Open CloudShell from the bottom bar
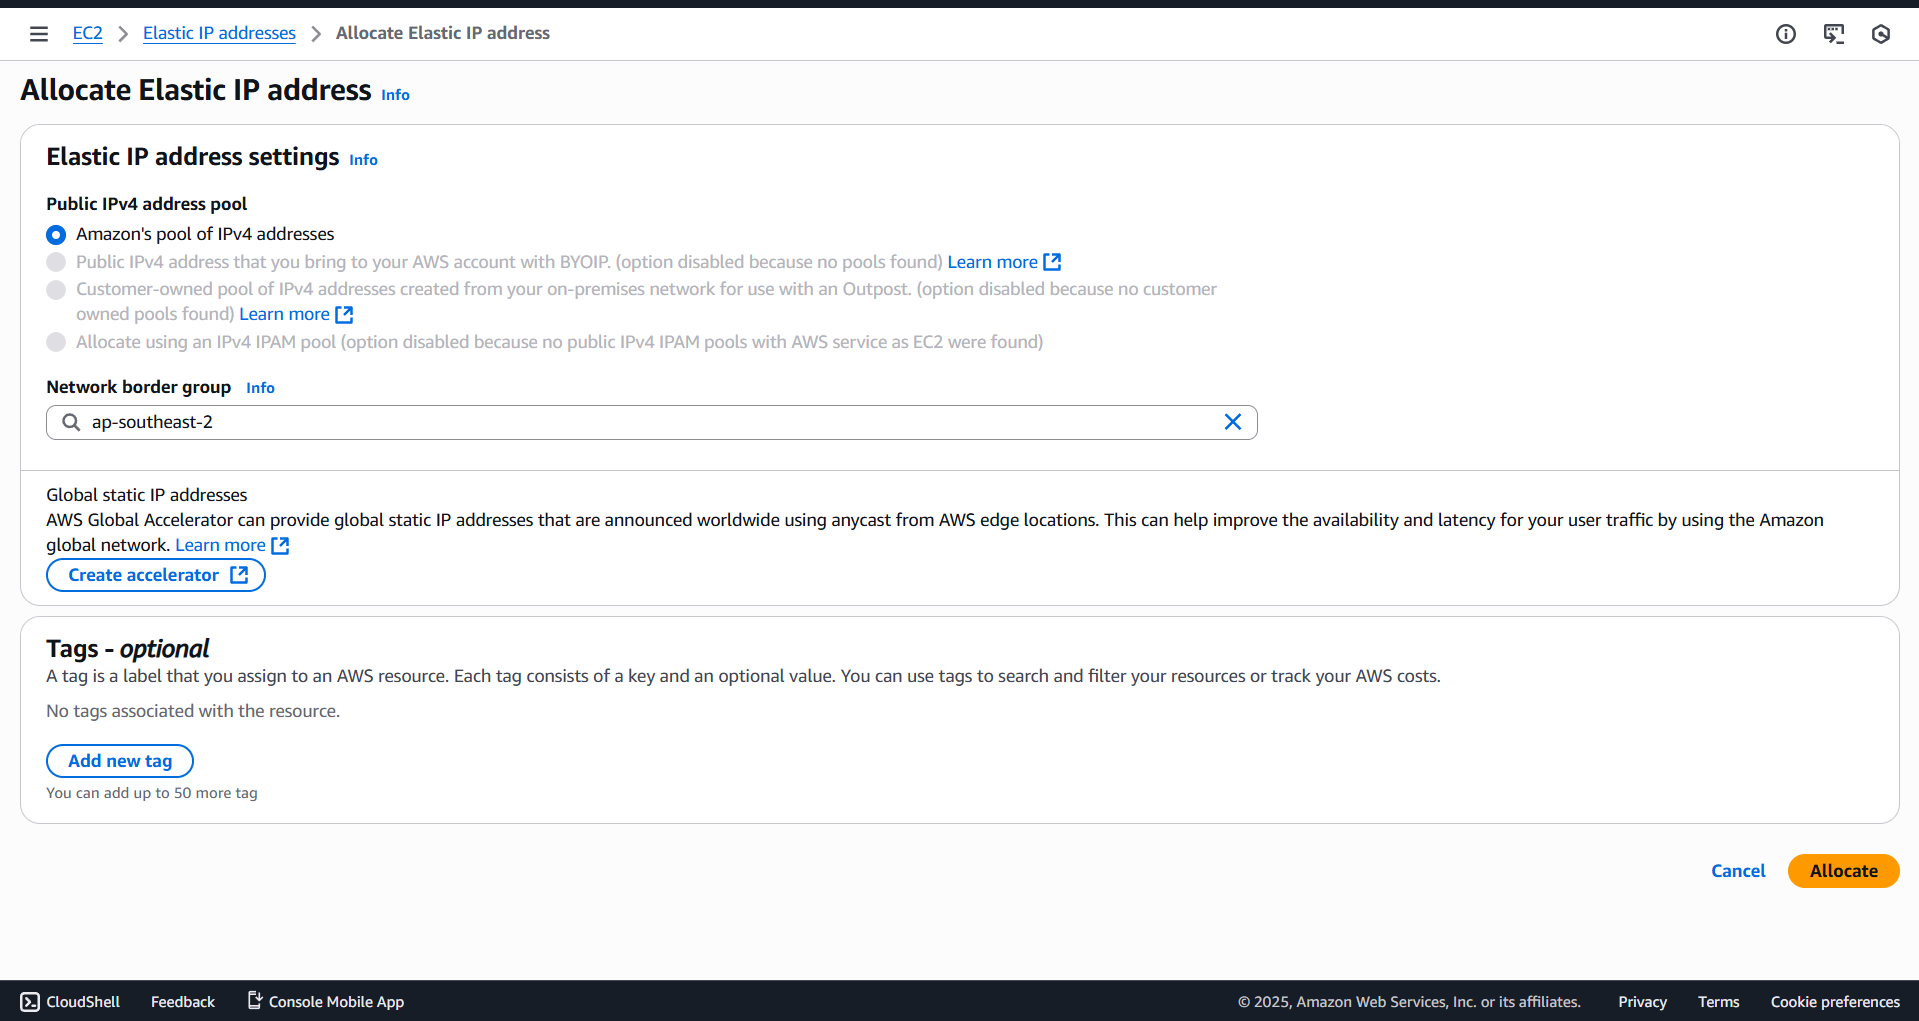Viewport: 1919px width, 1021px height. (68, 1001)
